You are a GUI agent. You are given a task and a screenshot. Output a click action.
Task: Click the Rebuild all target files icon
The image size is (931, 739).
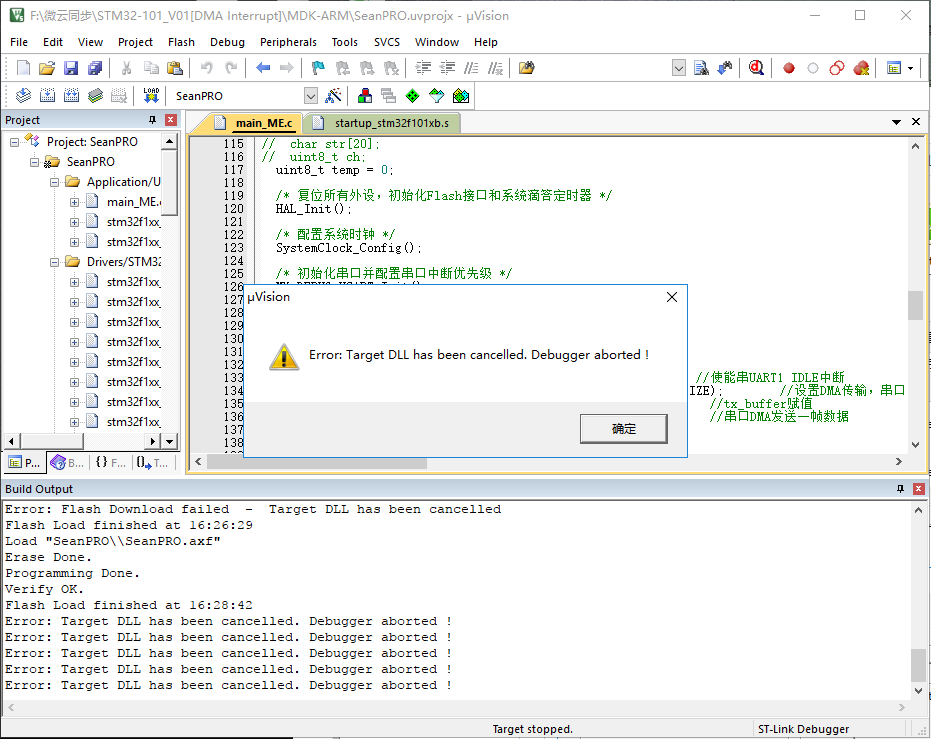point(71,96)
